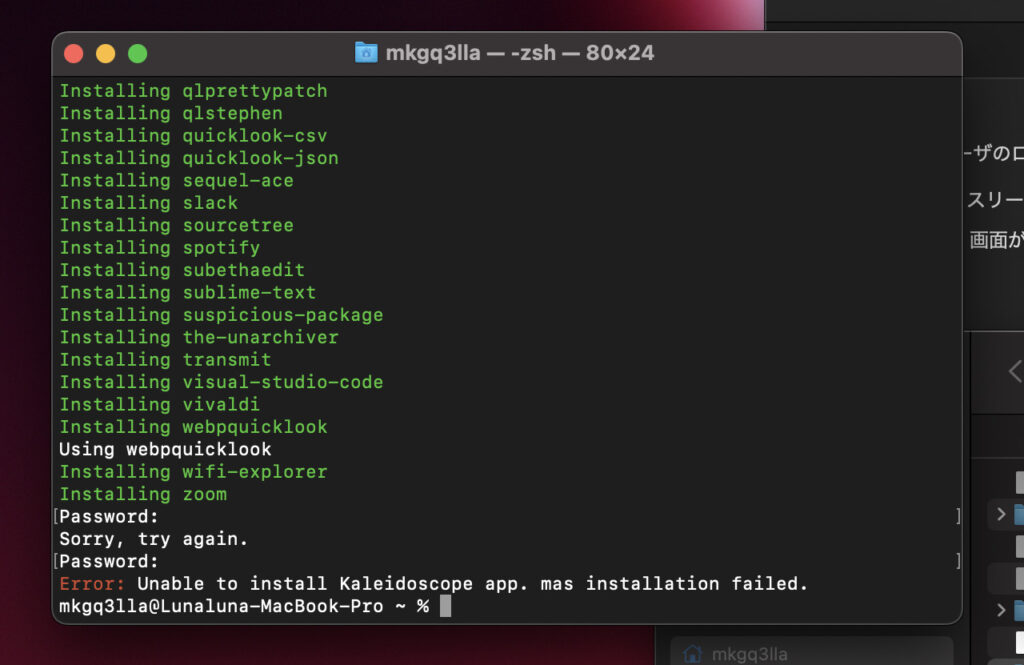Image resolution: width=1024 pixels, height=665 pixels.
Task: Click the line 'Installing suspicious-package'
Action: click(221, 315)
